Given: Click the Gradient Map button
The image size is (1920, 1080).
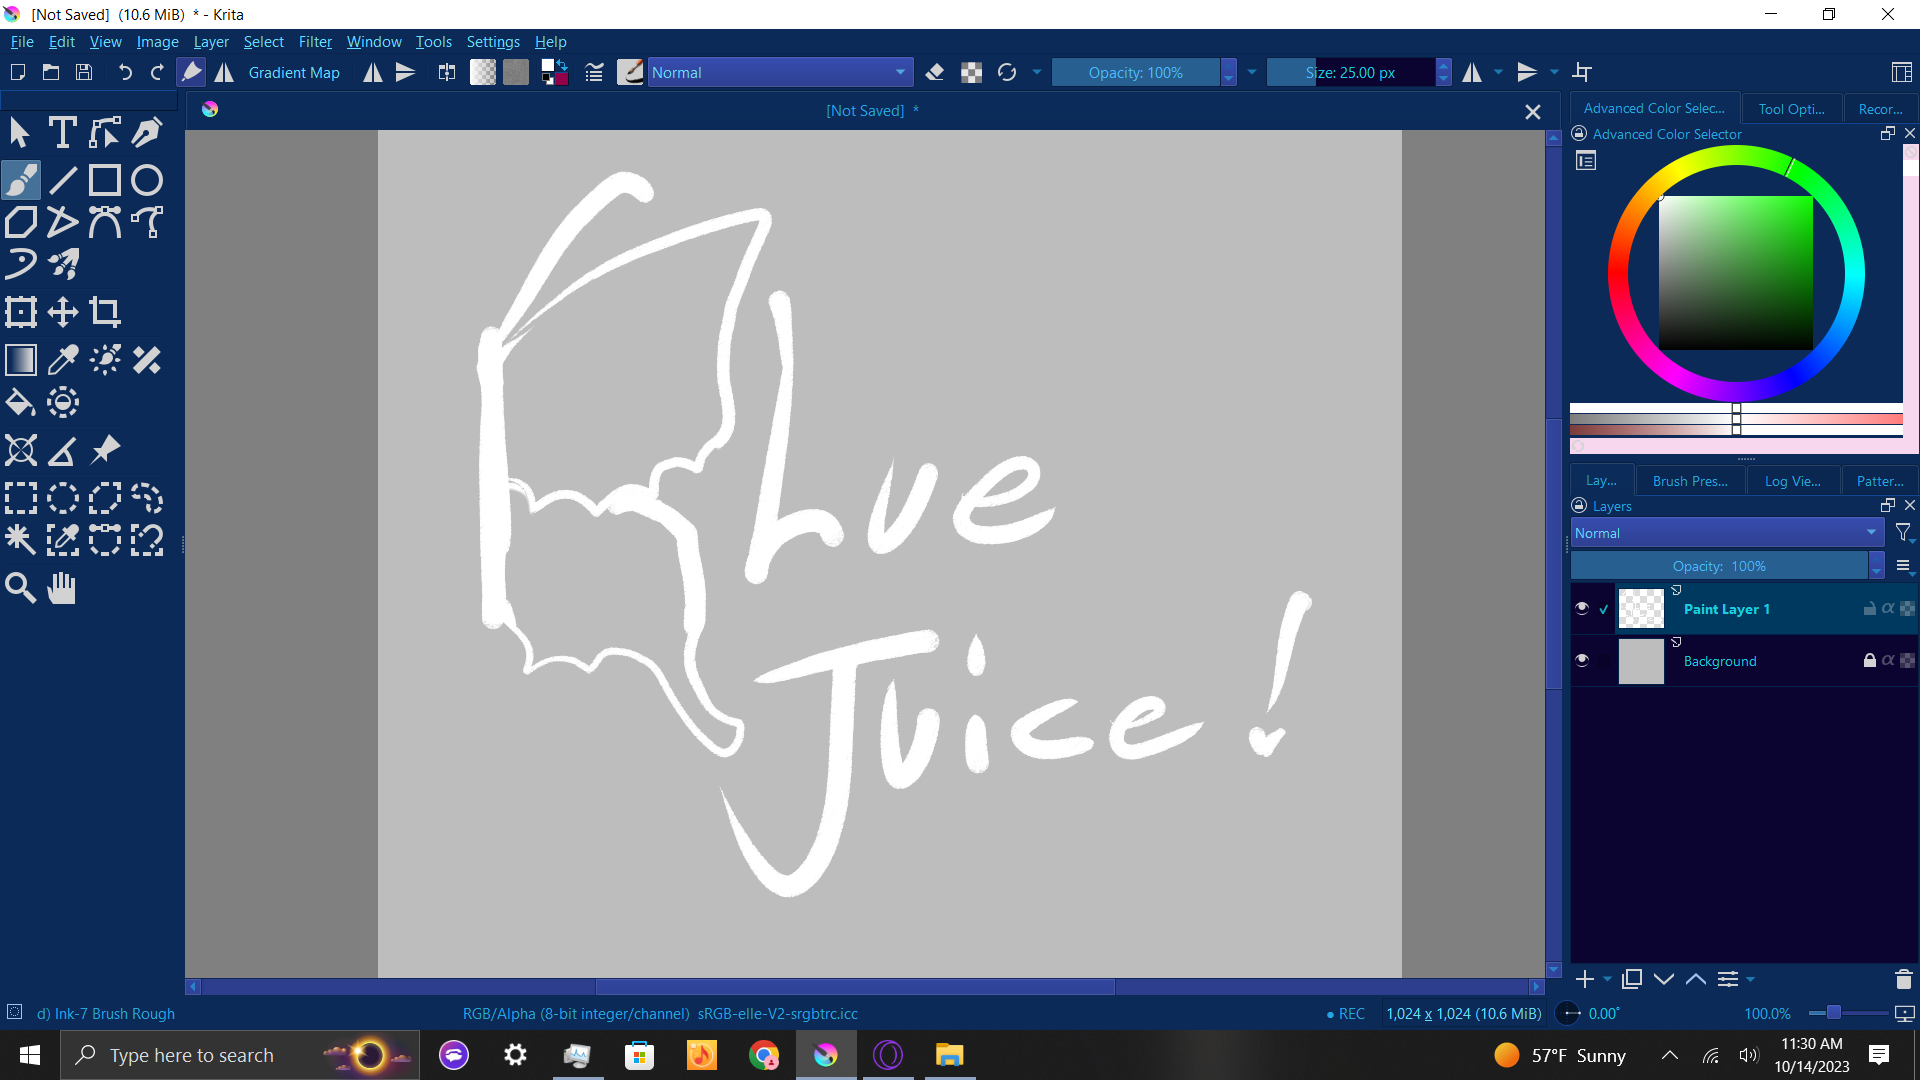Looking at the screenshot, I should click(293, 72).
